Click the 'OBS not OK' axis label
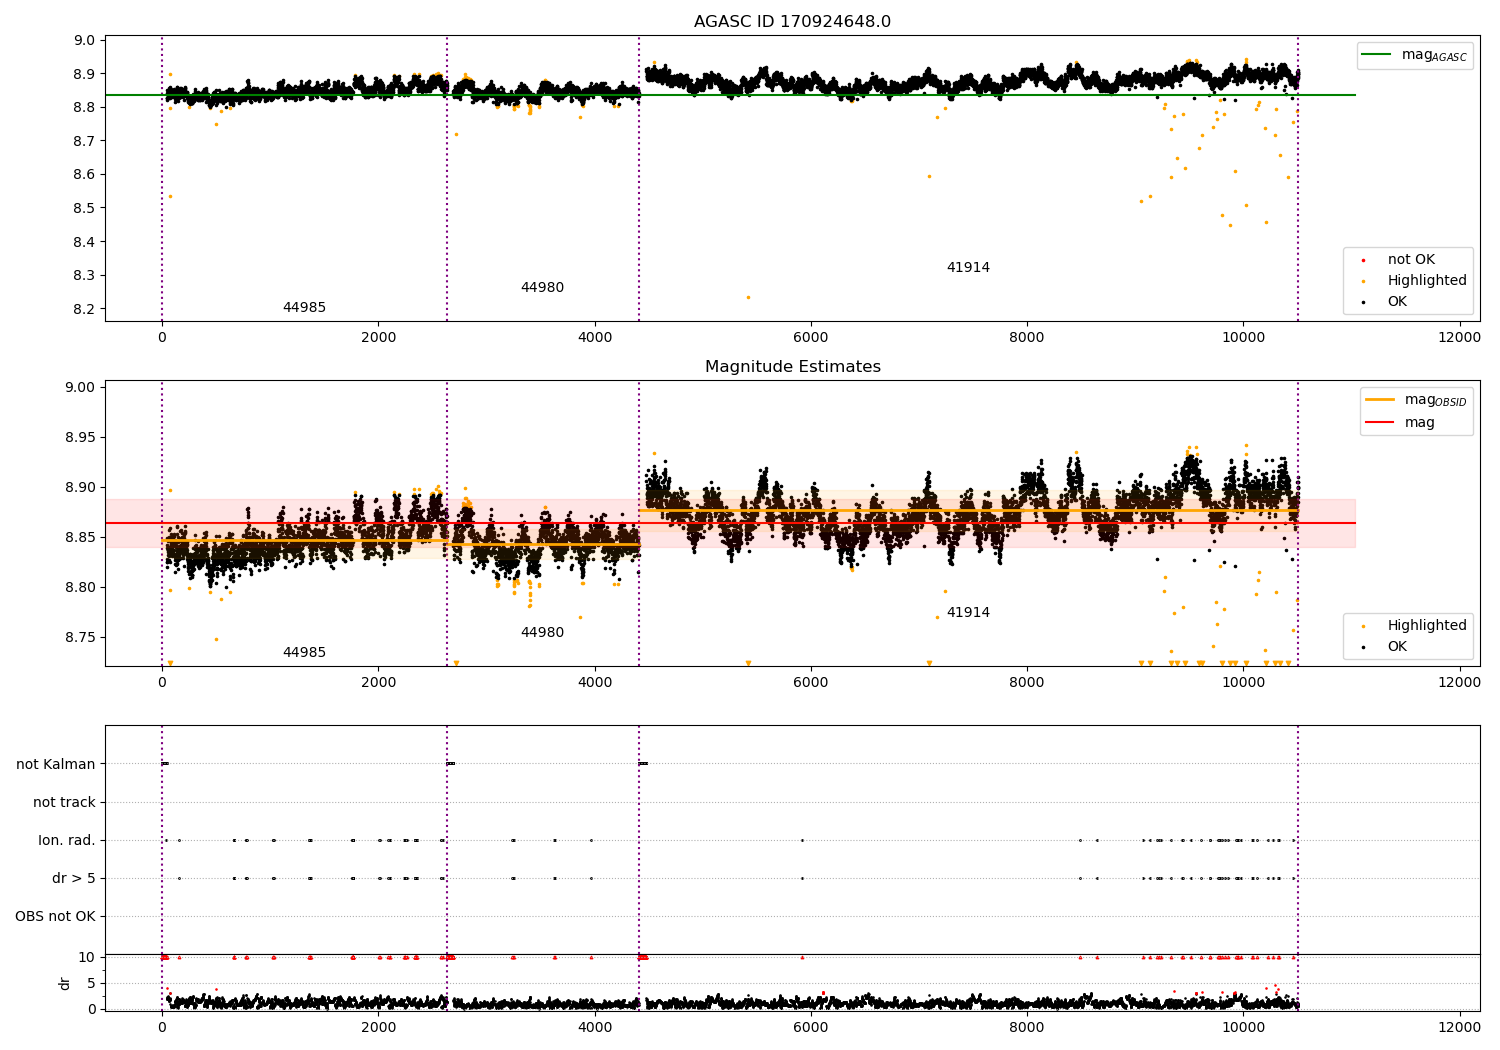Screen dimensions: 1500x1050 56,916
